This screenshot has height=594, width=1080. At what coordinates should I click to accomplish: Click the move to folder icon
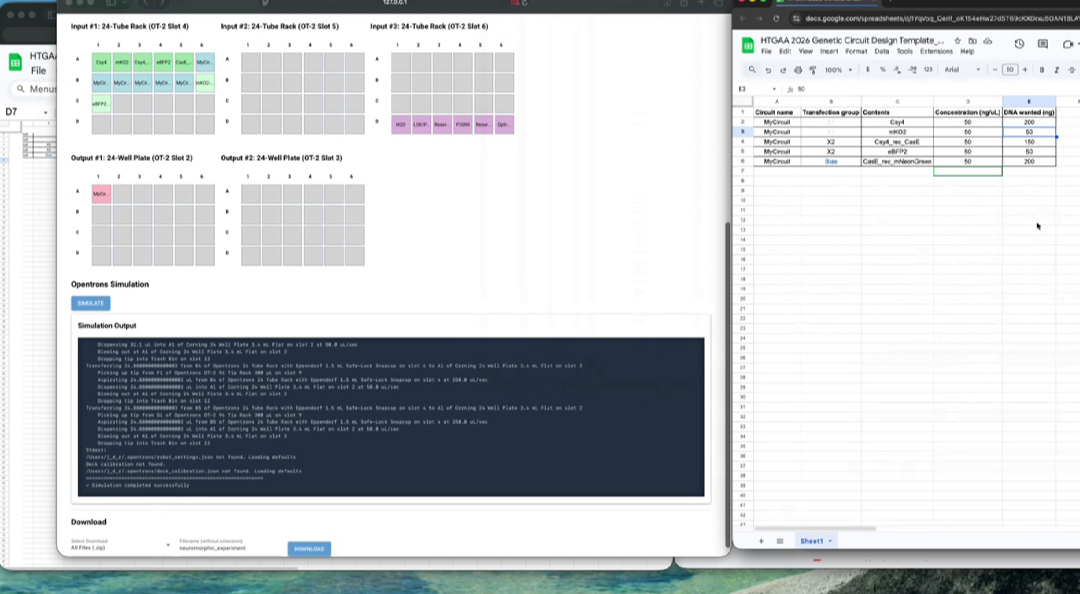coord(973,41)
